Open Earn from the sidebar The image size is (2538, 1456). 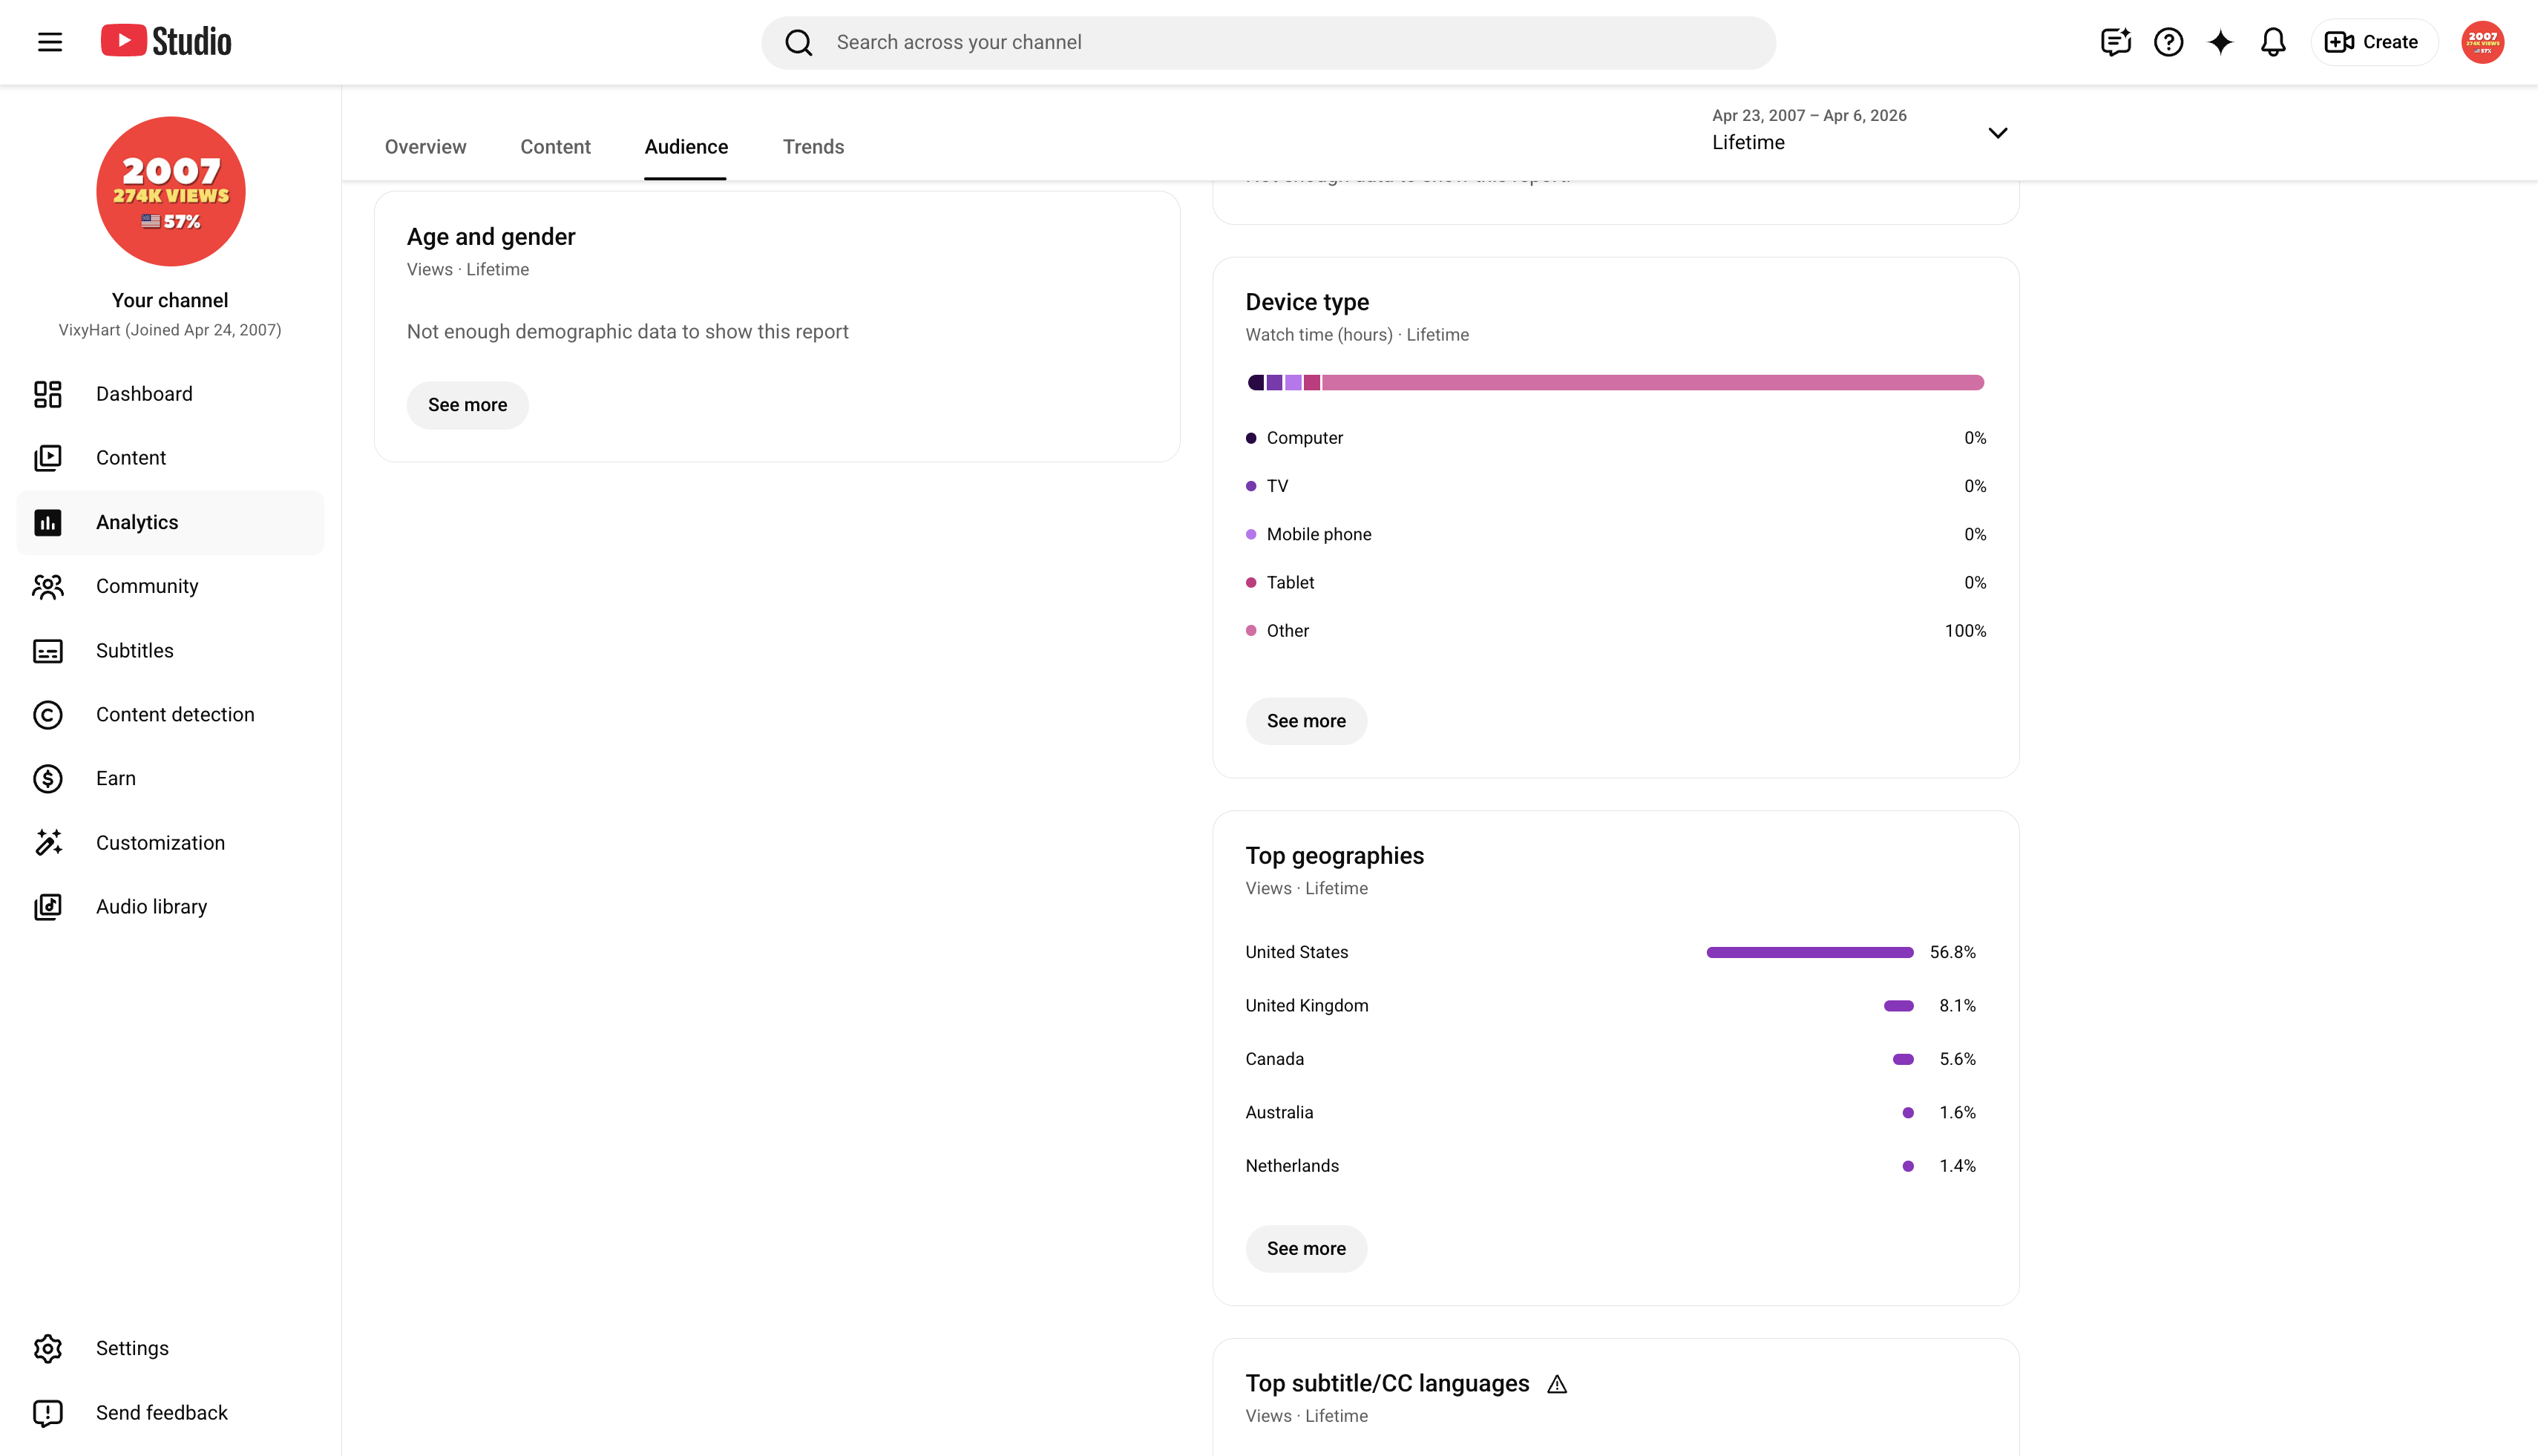170,779
